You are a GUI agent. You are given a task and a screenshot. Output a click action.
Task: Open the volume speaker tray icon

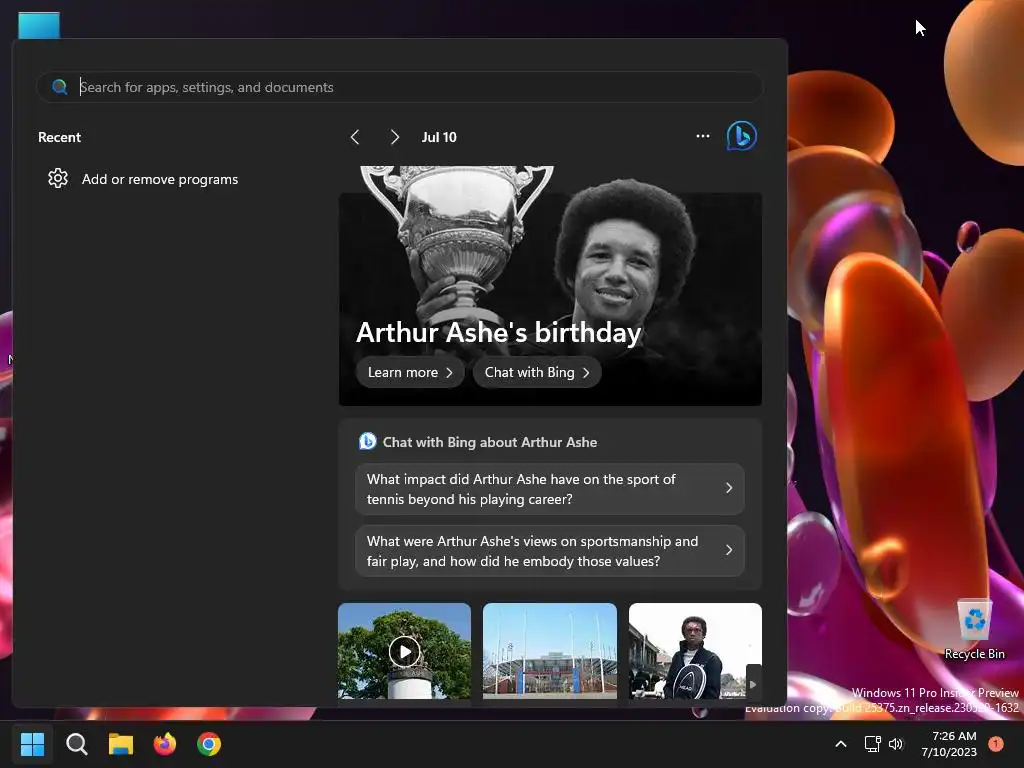896,744
